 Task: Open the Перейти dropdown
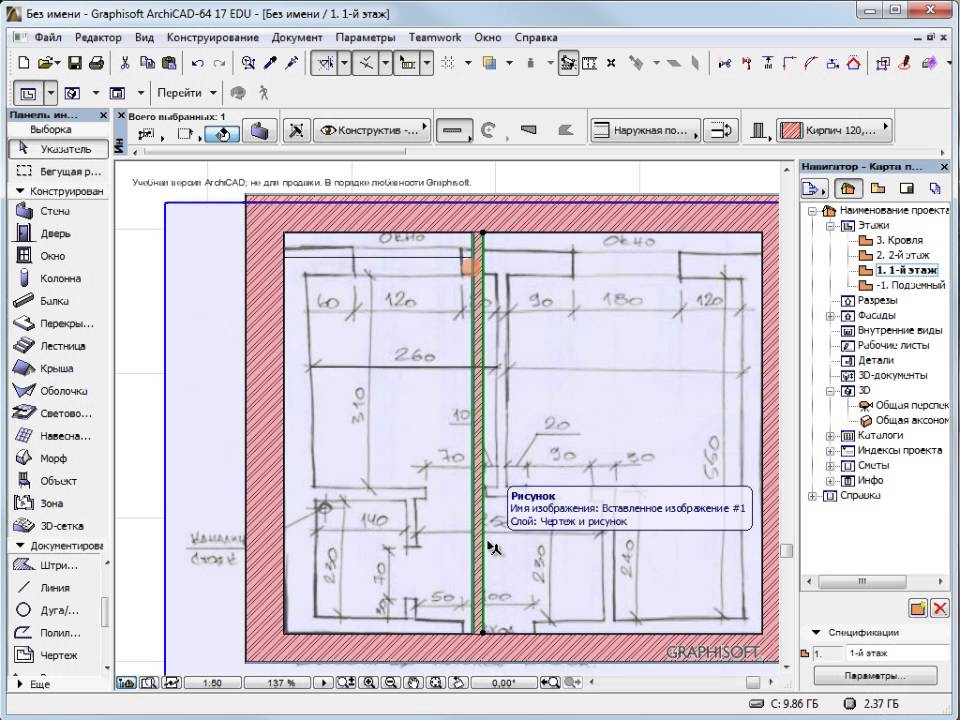(x=186, y=93)
